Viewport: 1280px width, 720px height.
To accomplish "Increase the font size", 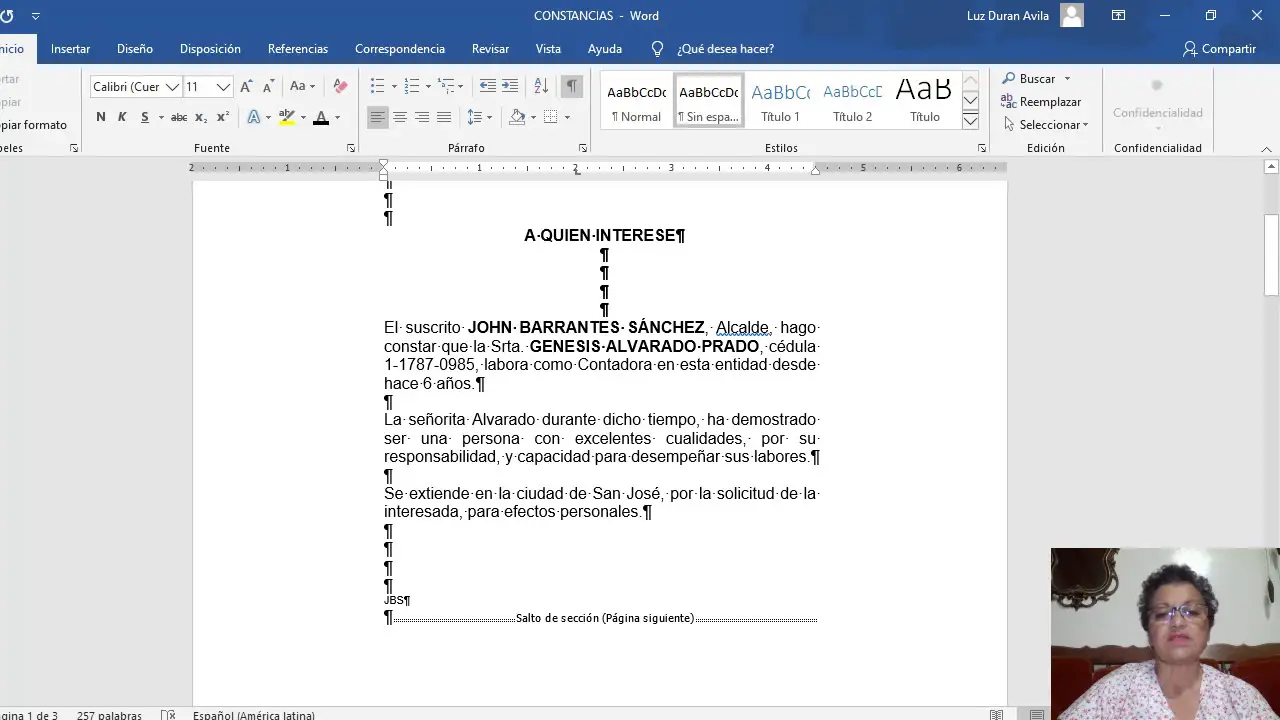I will [x=246, y=86].
